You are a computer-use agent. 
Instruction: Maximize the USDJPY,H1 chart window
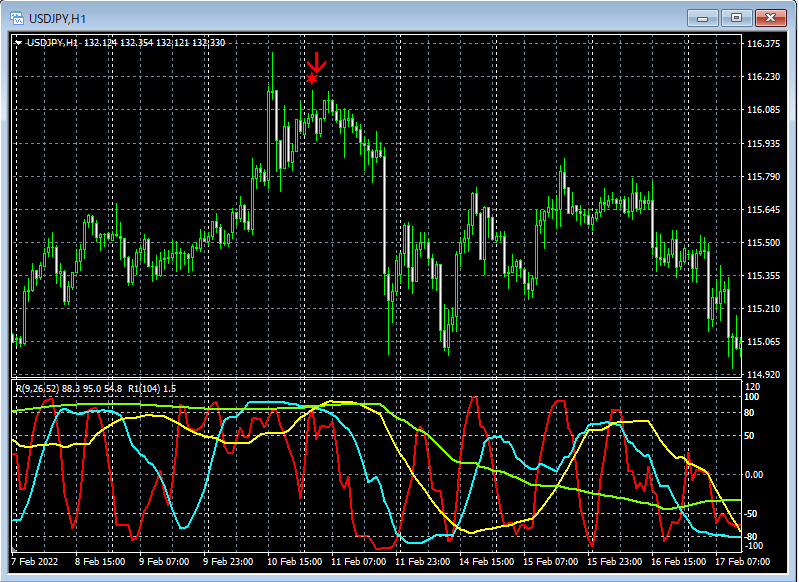[736, 18]
